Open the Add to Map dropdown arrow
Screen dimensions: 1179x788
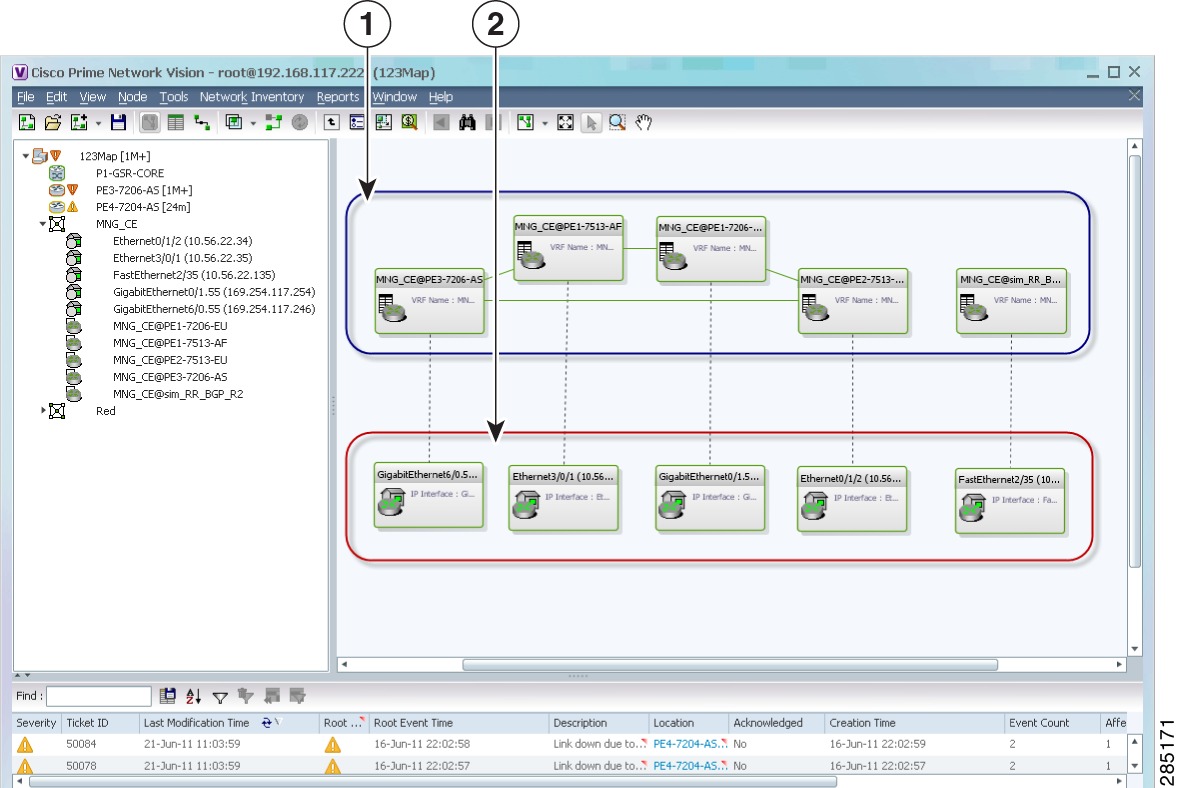click(98, 123)
